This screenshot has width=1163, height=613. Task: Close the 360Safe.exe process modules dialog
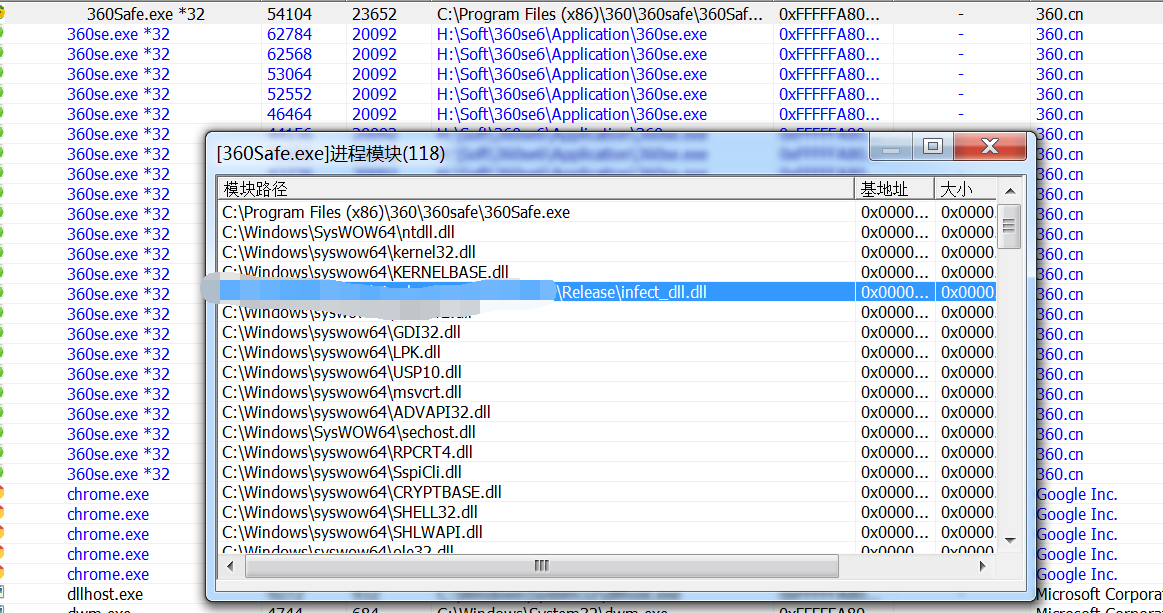989,146
